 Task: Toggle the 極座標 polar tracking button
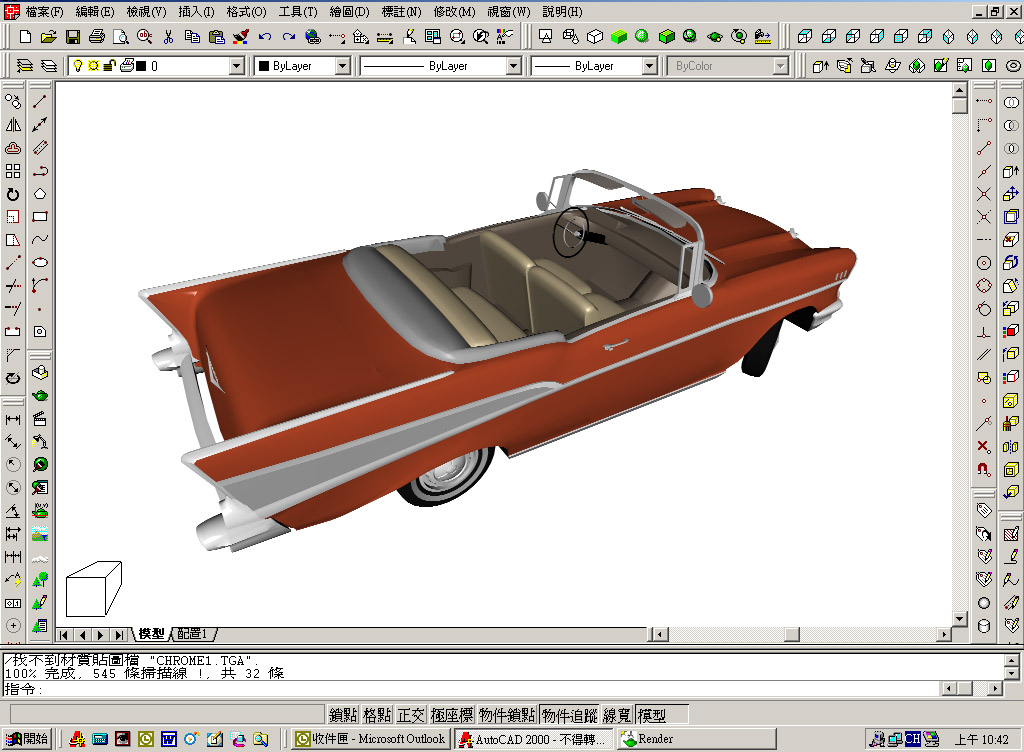click(452, 715)
